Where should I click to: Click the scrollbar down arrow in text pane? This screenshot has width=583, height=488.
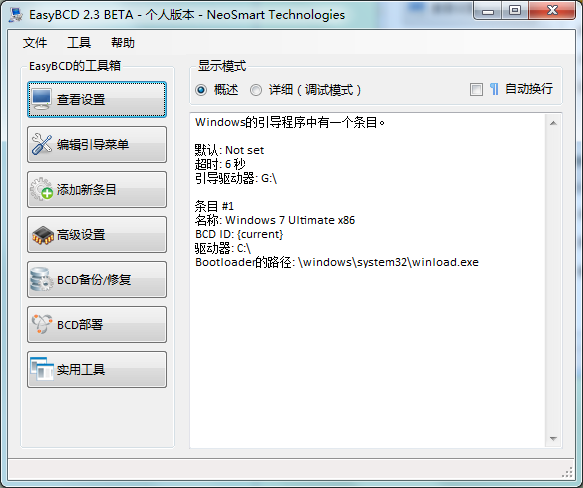click(x=553, y=439)
